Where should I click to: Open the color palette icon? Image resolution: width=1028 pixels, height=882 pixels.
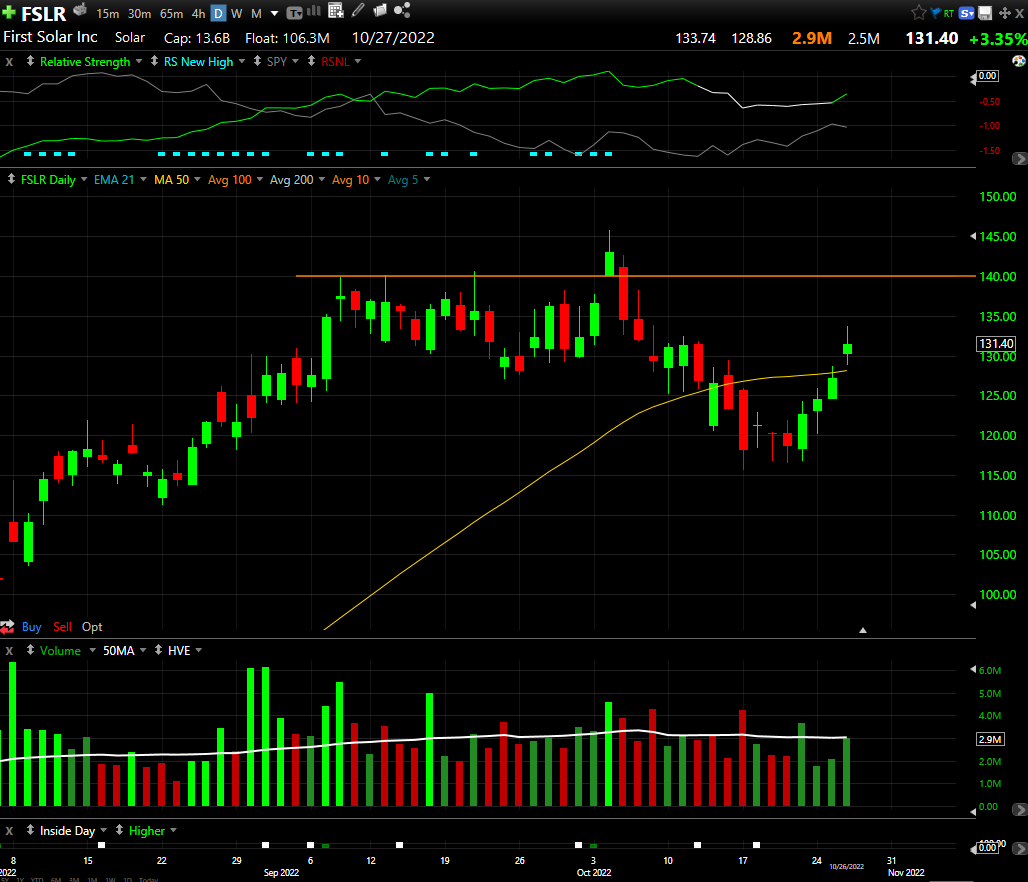pyautogui.click(x=1019, y=61)
